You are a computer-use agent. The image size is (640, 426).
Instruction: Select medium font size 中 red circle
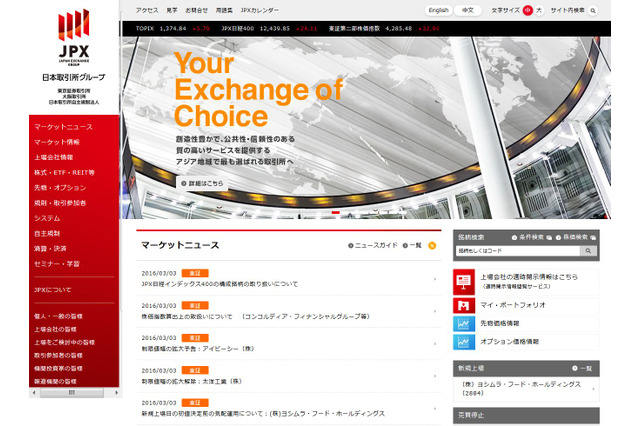pyautogui.click(x=528, y=11)
